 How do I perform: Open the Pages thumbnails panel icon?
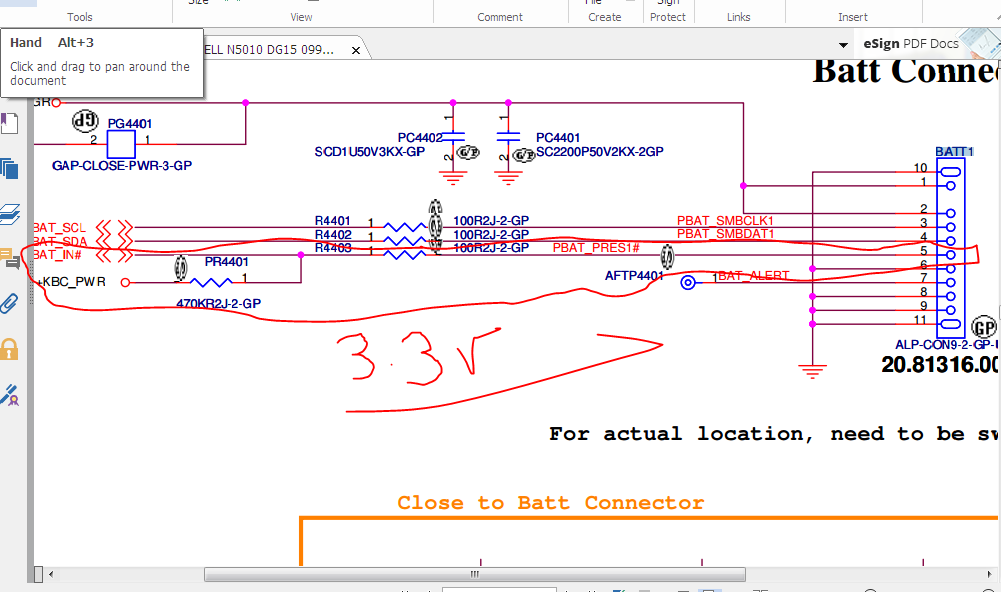(x=10, y=169)
